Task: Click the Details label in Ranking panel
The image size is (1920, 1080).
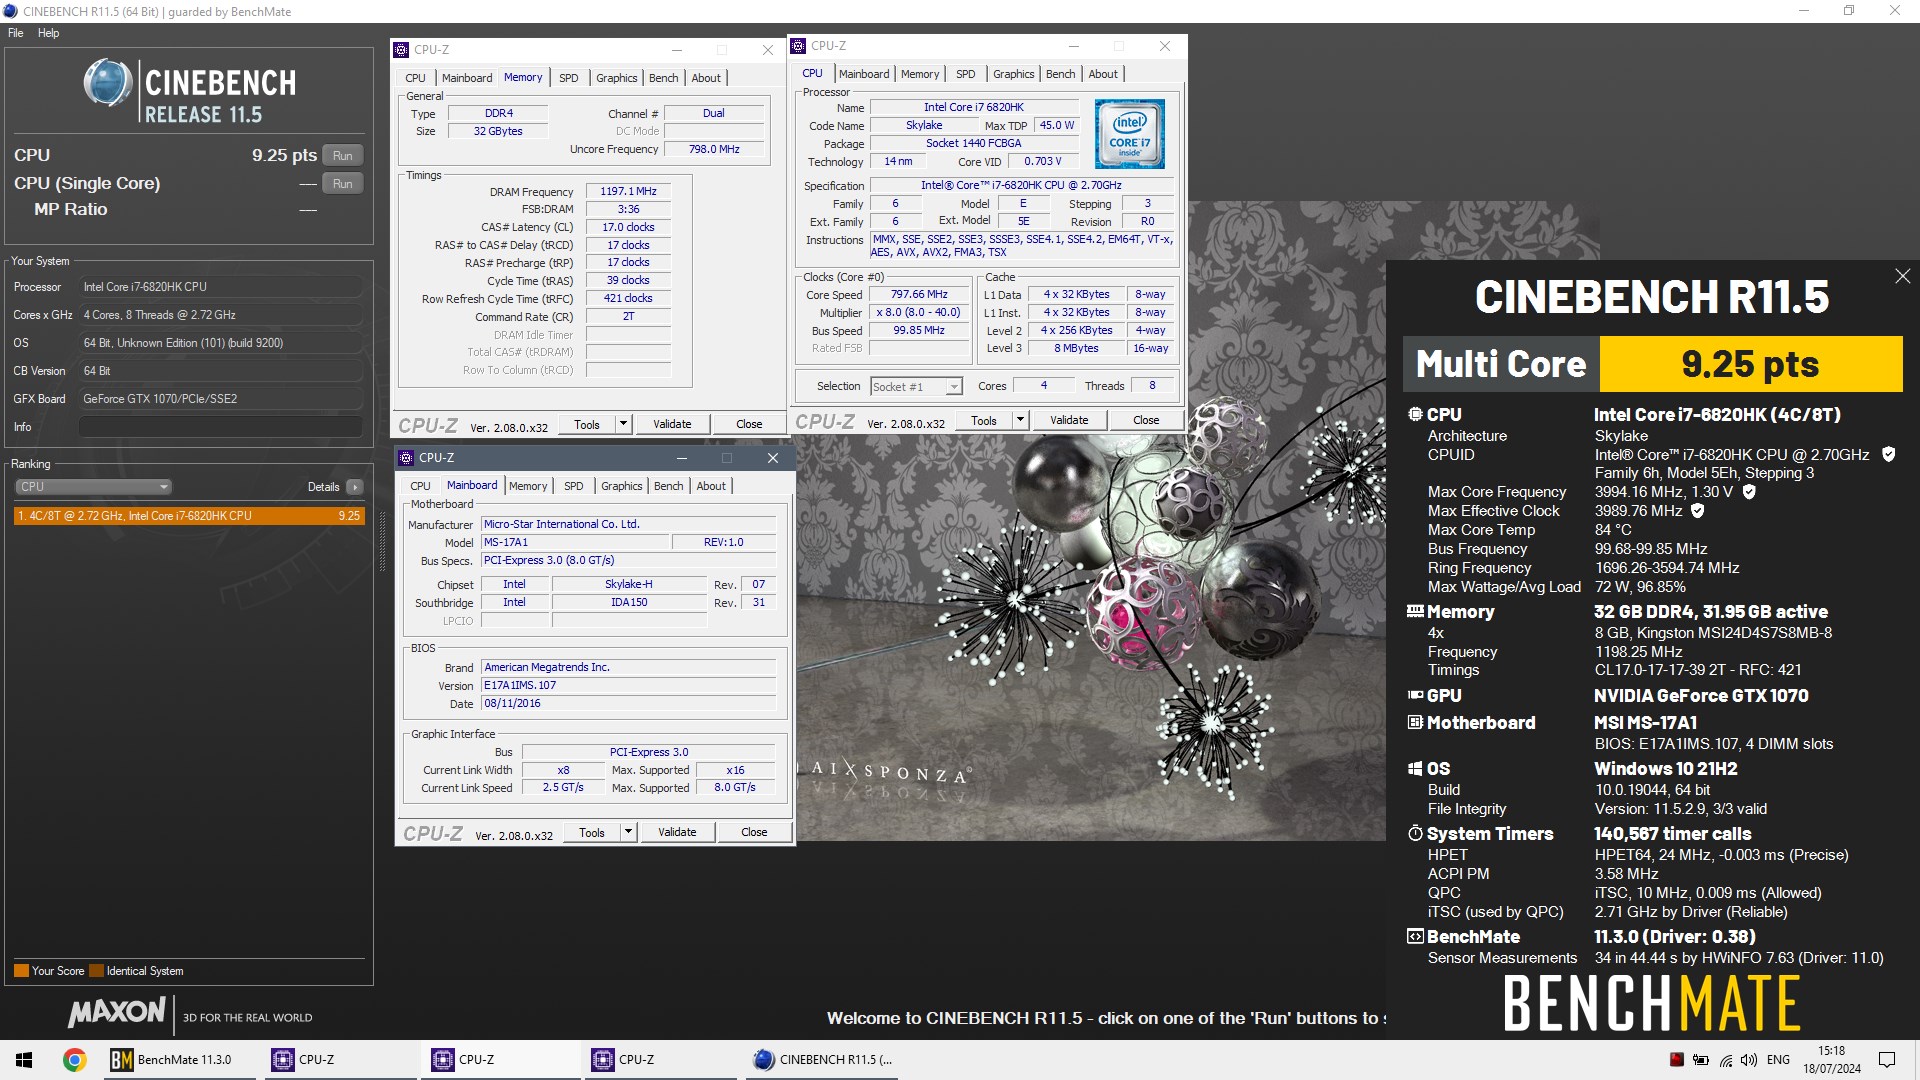Action: click(323, 487)
